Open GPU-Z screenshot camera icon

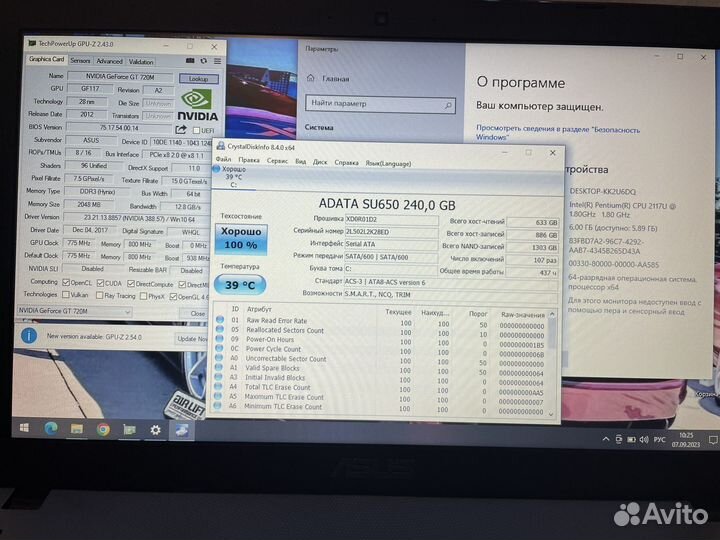190,61
